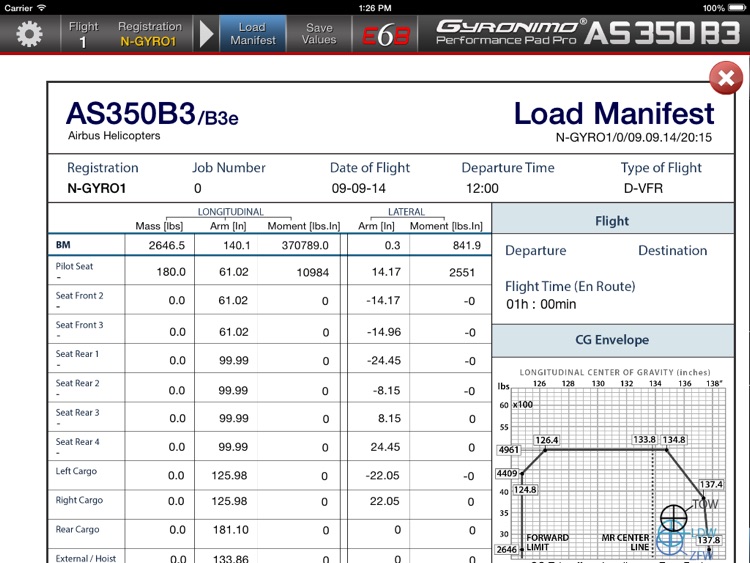Select Seat Front 2 lateral arm -14.17
The height and width of the screenshot is (563, 750).
coord(383,300)
